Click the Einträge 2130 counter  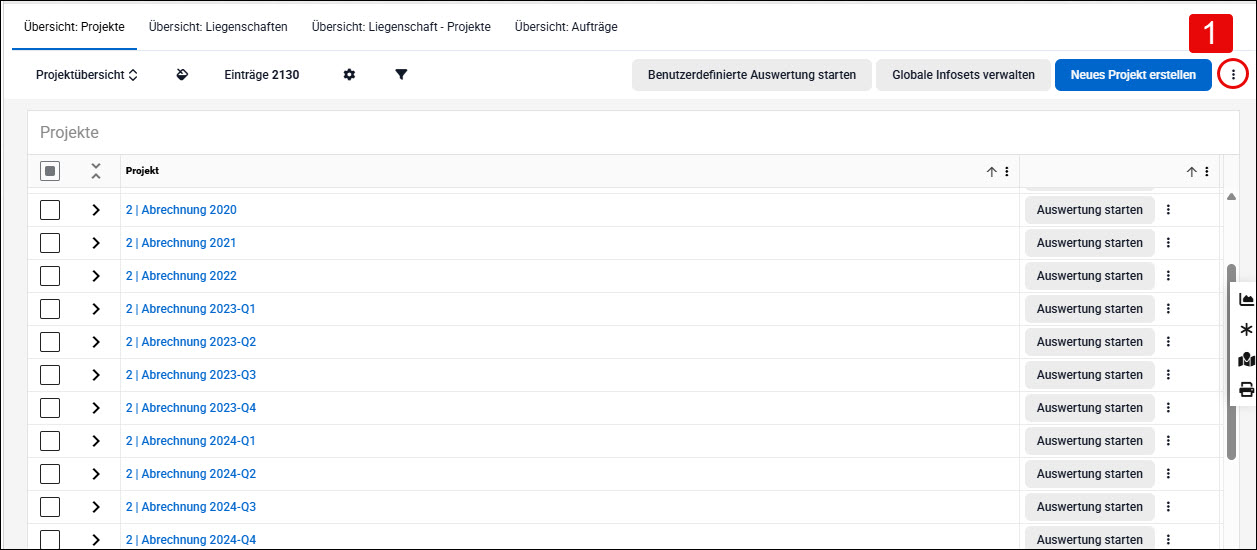pos(261,75)
